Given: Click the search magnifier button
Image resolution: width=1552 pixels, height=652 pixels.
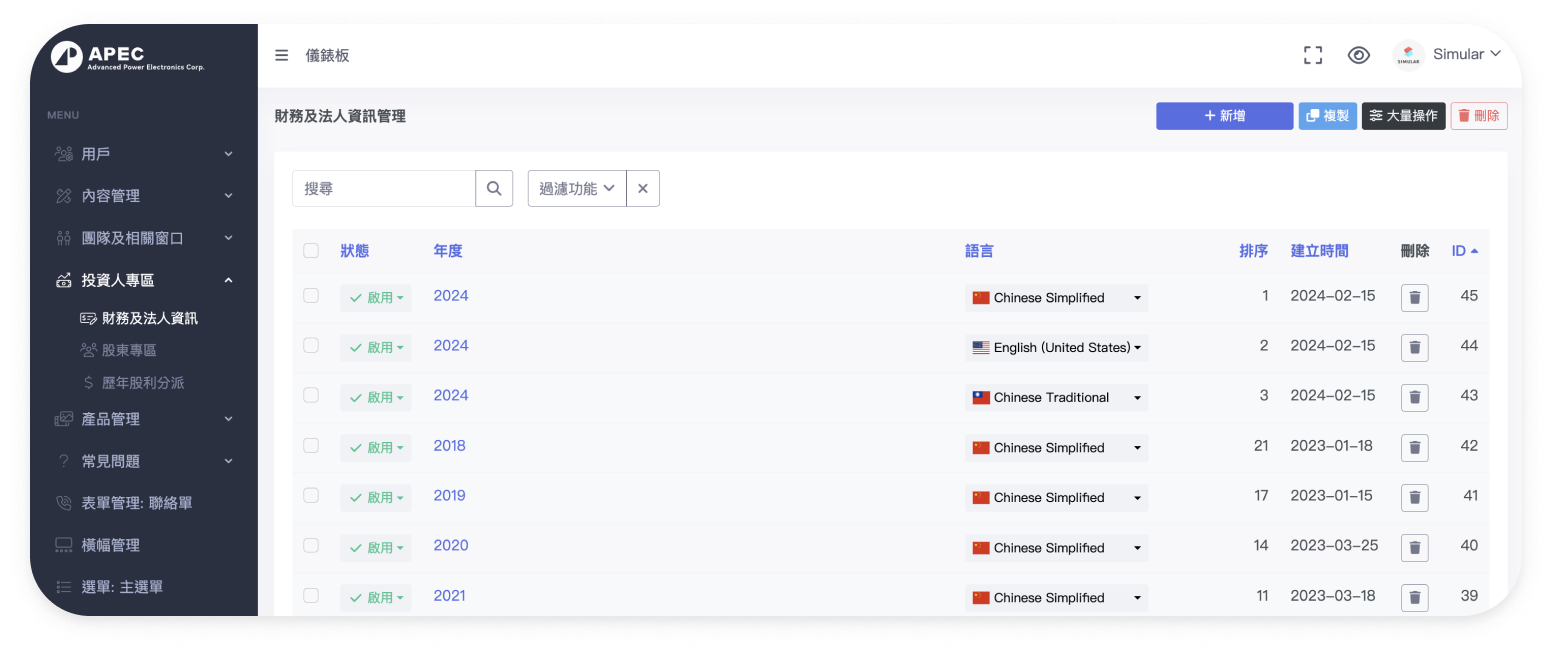Looking at the screenshot, I should click(494, 188).
